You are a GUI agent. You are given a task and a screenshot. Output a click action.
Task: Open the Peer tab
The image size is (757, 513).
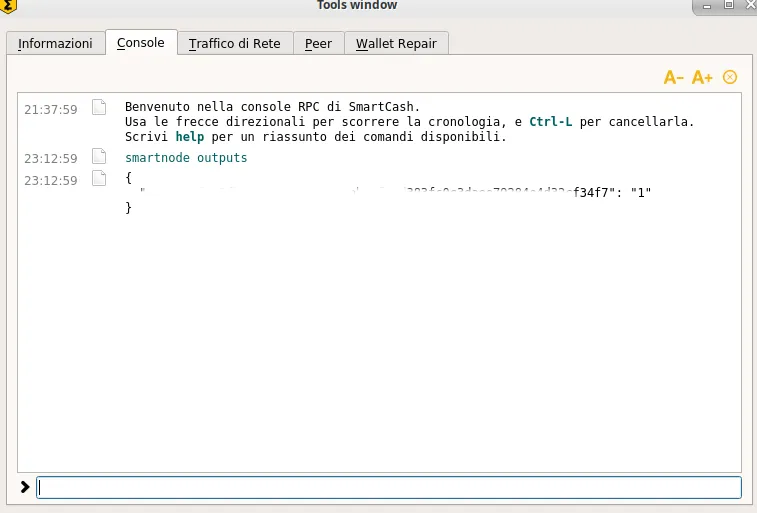point(318,43)
